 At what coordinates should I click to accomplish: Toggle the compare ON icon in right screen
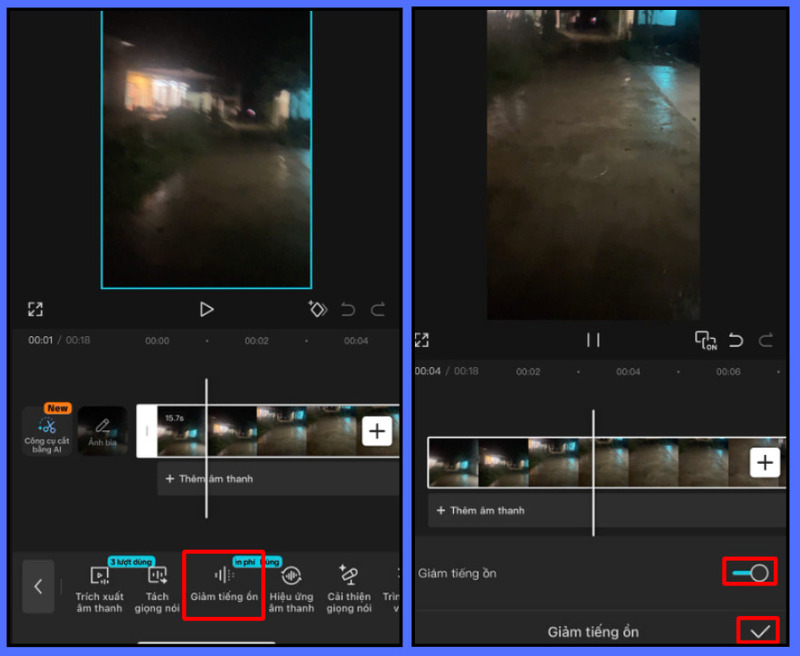pyautogui.click(x=706, y=340)
